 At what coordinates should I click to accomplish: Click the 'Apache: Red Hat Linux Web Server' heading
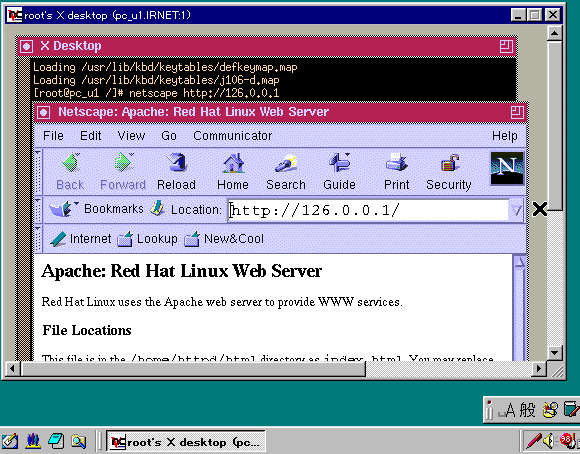pos(182,271)
